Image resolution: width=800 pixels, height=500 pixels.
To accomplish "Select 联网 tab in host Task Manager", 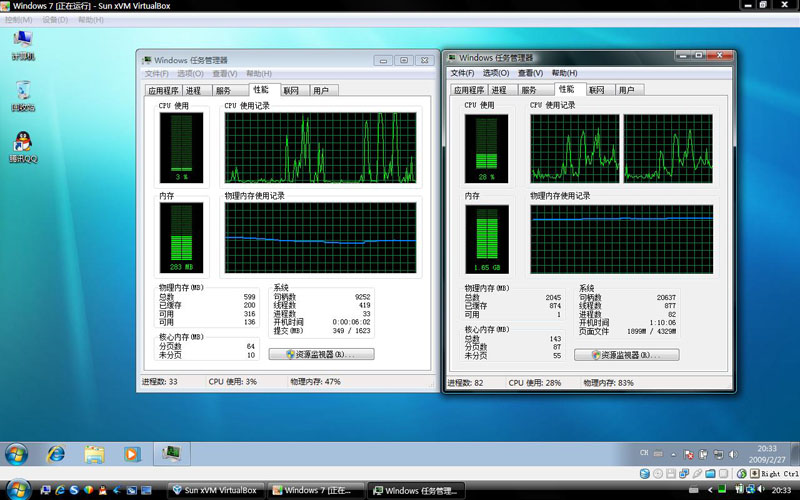I will [x=600, y=90].
